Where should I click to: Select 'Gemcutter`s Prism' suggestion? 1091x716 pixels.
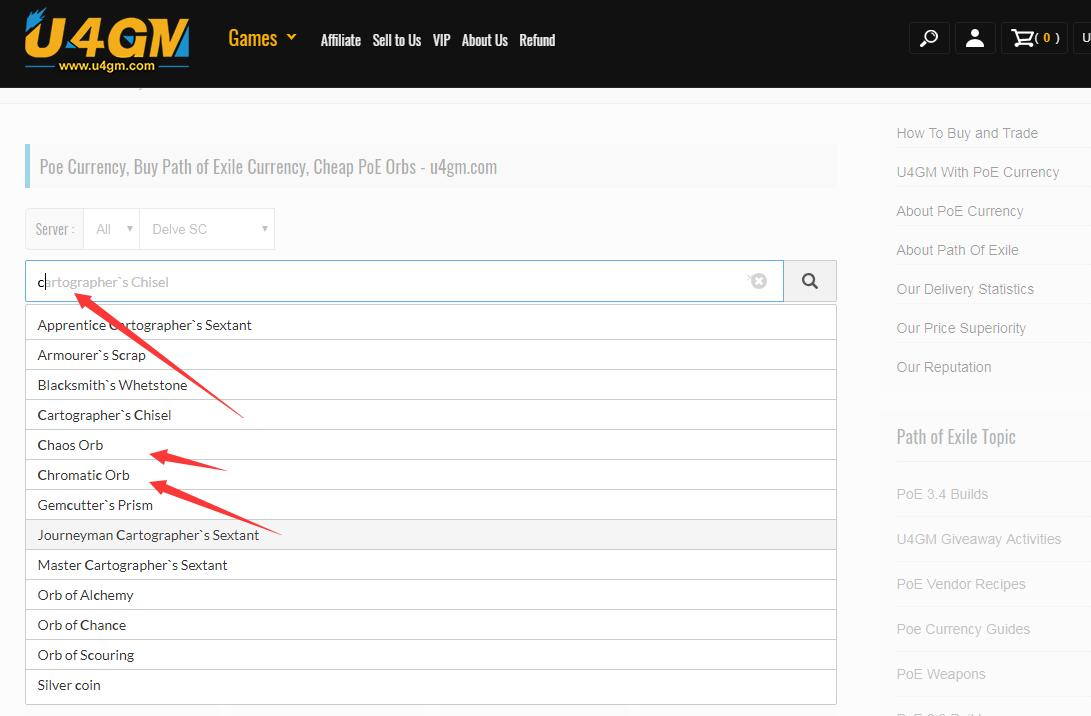431,504
